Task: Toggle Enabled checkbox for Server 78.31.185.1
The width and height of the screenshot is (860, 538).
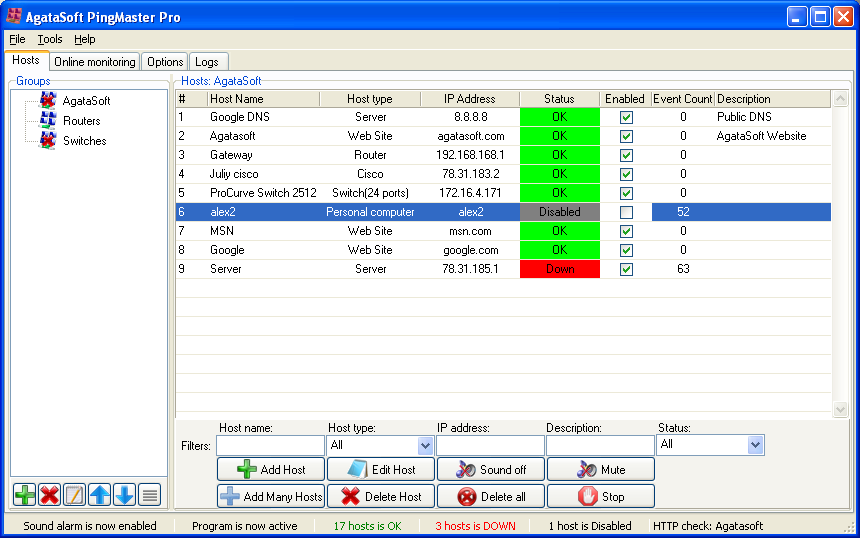Action: [626, 269]
